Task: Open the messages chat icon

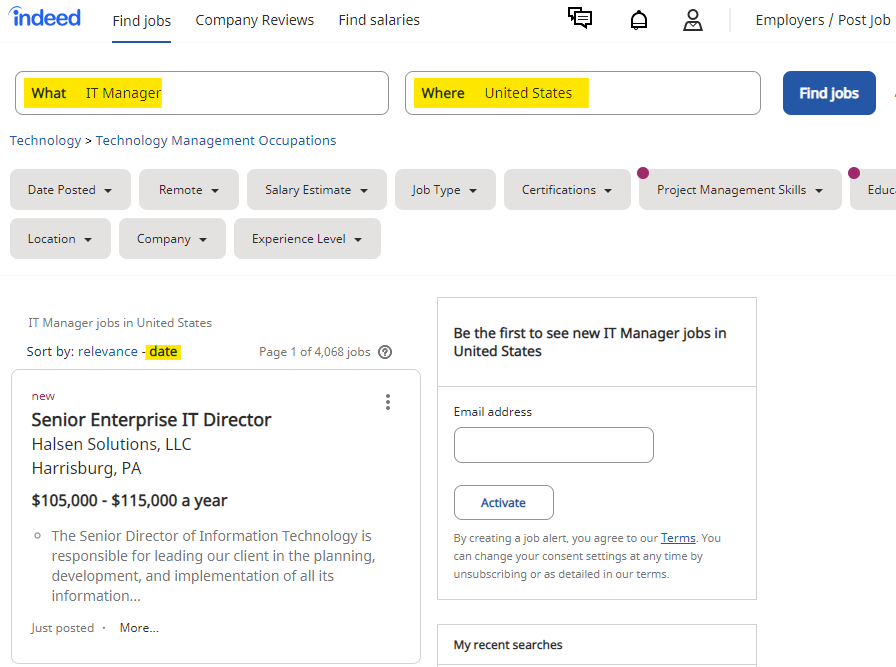Action: tap(580, 19)
